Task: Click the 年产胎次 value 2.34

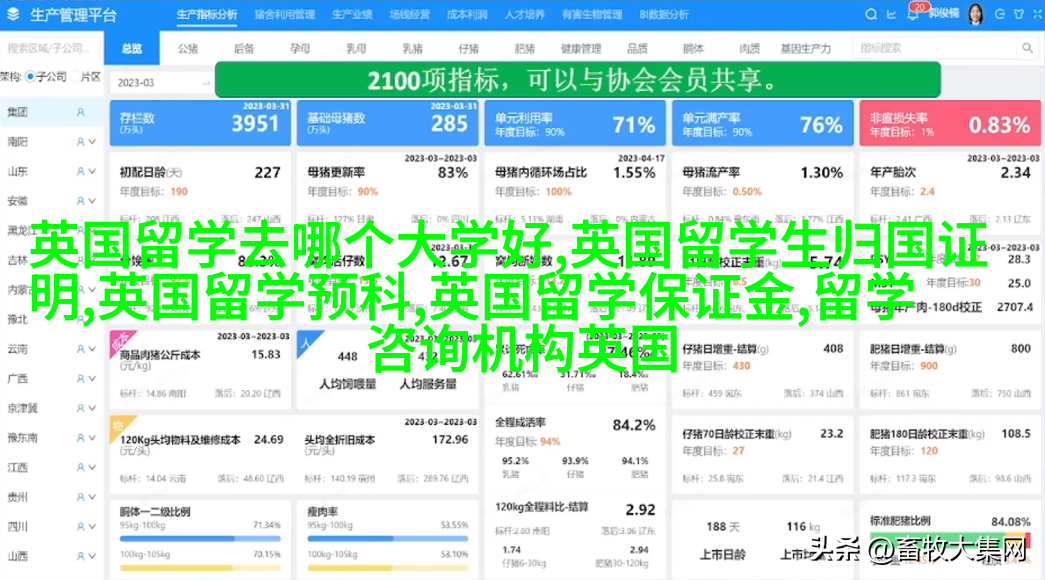Action: [1016, 173]
